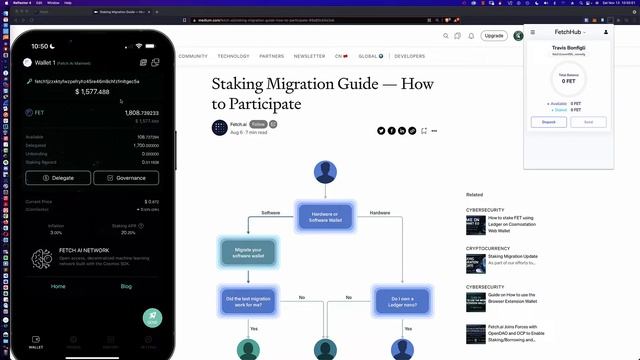
Task: Open a new browser tab with plus button
Action: point(157,12)
